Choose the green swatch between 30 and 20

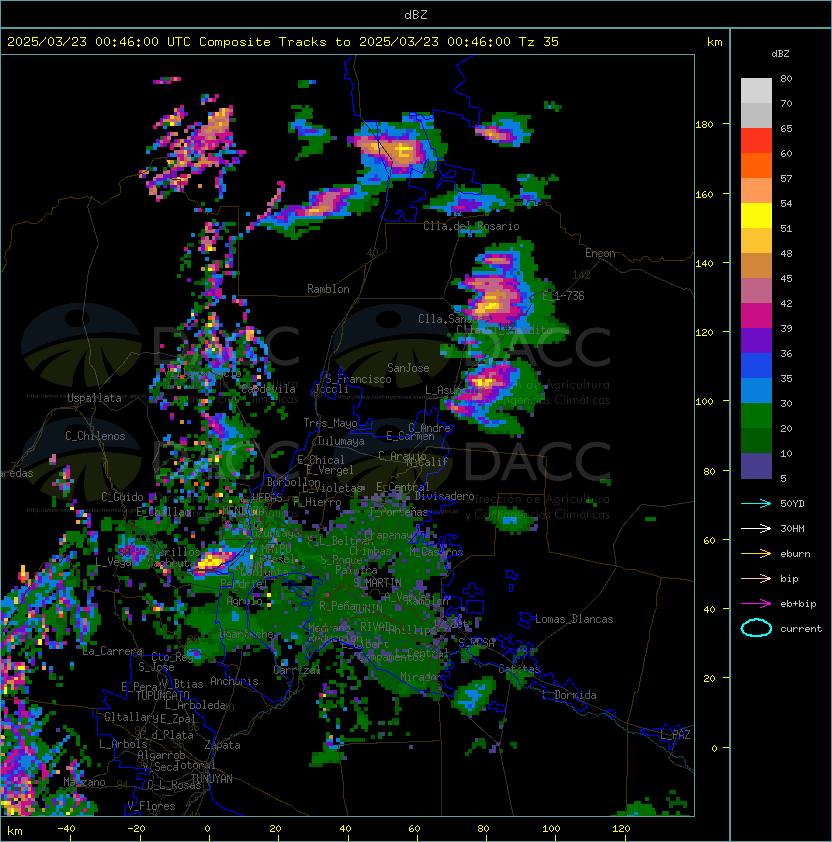click(x=756, y=416)
